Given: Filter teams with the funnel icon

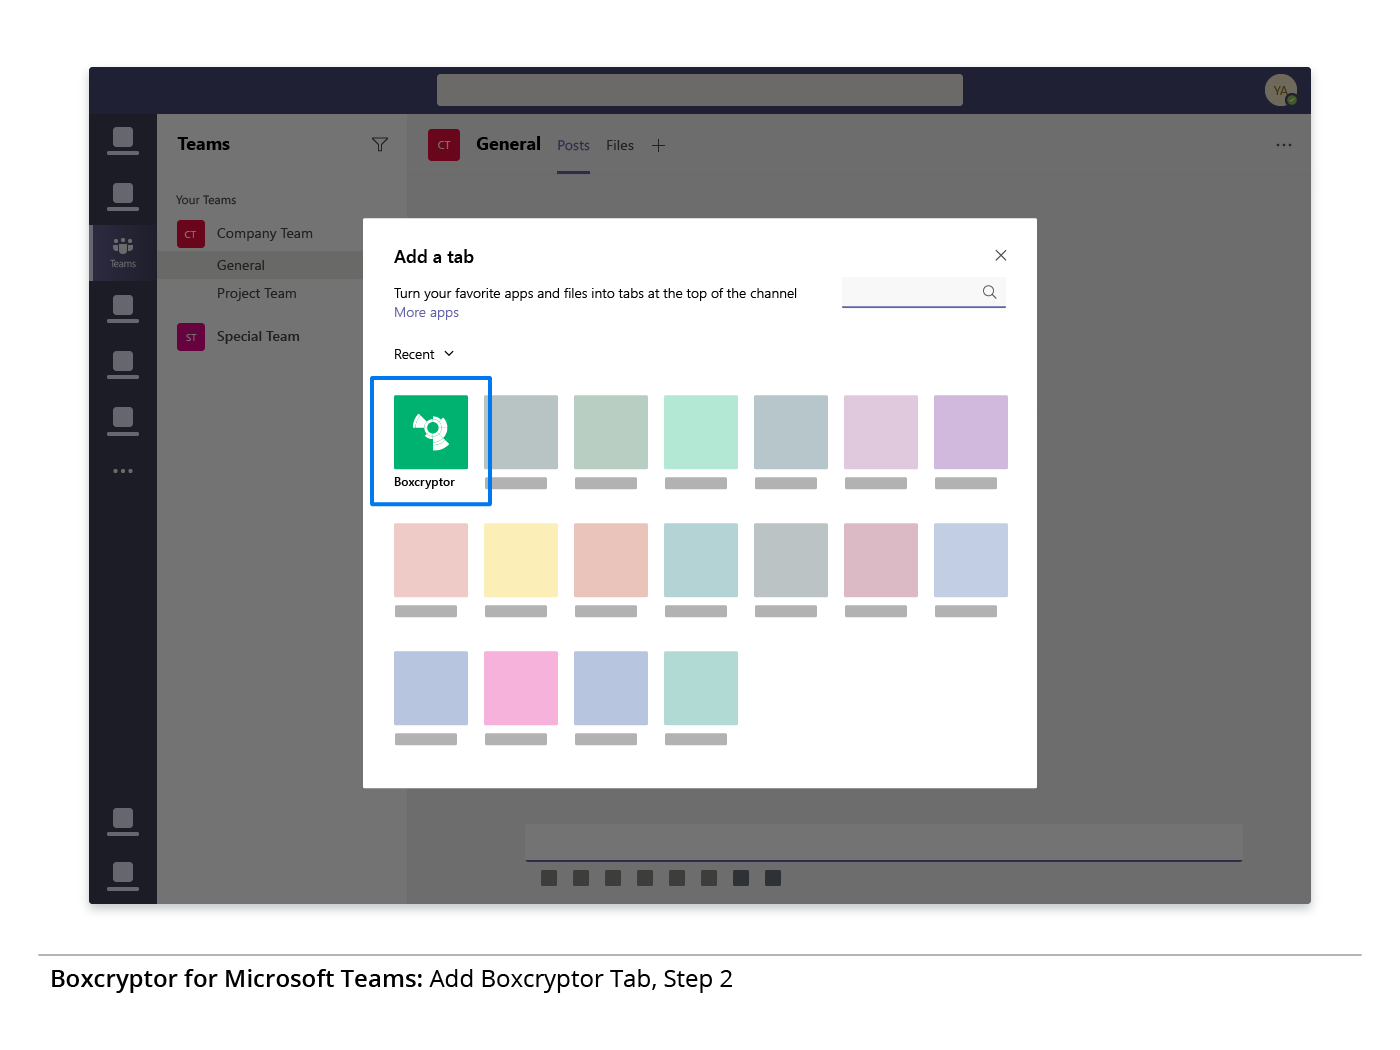Looking at the screenshot, I should pos(380,145).
